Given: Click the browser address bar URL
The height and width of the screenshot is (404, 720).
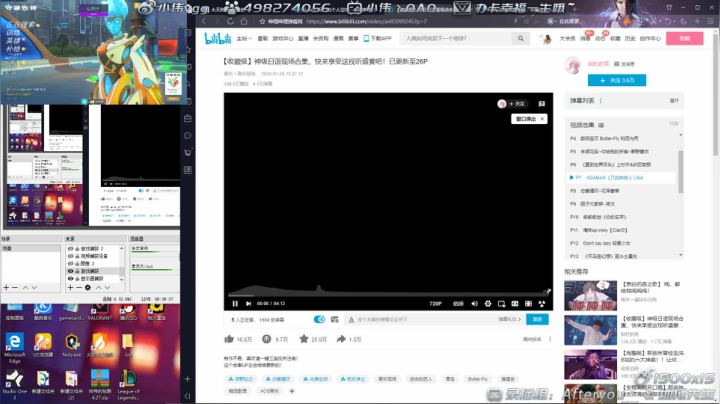Looking at the screenshot, I should pos(366,21).
